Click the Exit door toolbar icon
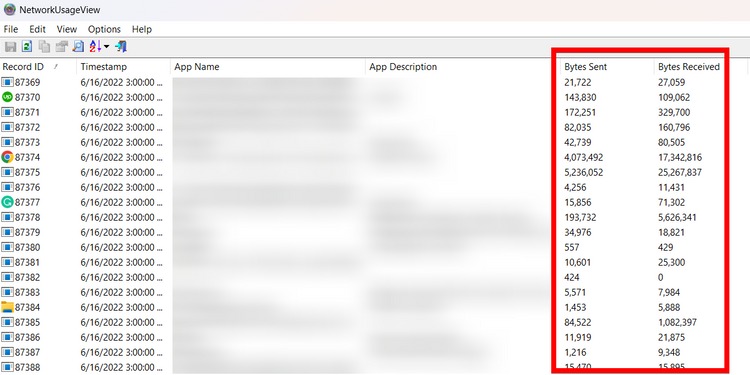Image resolution: width=750 pixels, height=375 pixels. [x=121, y=47]
